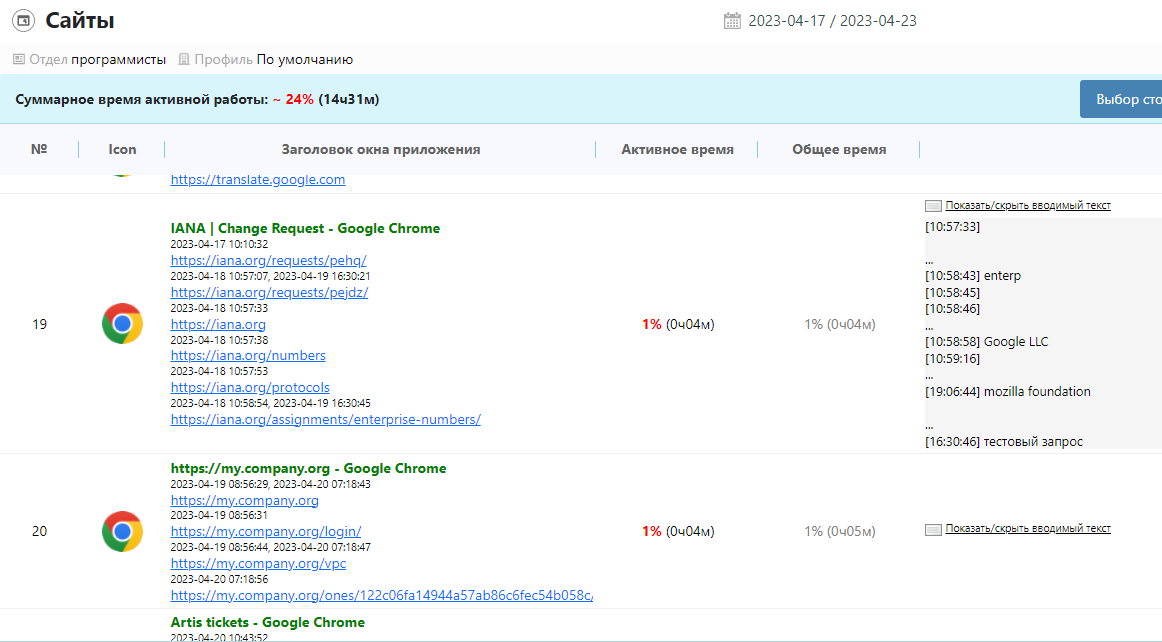Click the Отдел department icon

click(x=18, y=59)
